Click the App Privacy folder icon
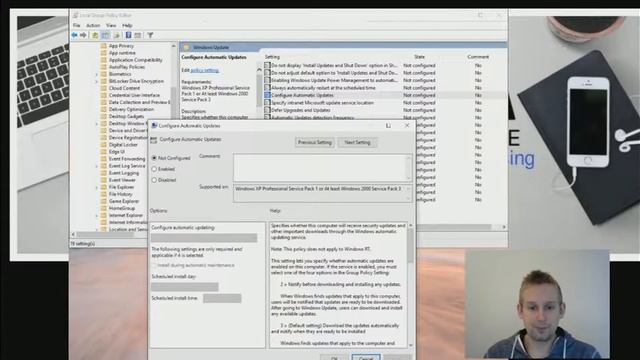This screenshot has width=640, height=360. click(x=104, y=46)
